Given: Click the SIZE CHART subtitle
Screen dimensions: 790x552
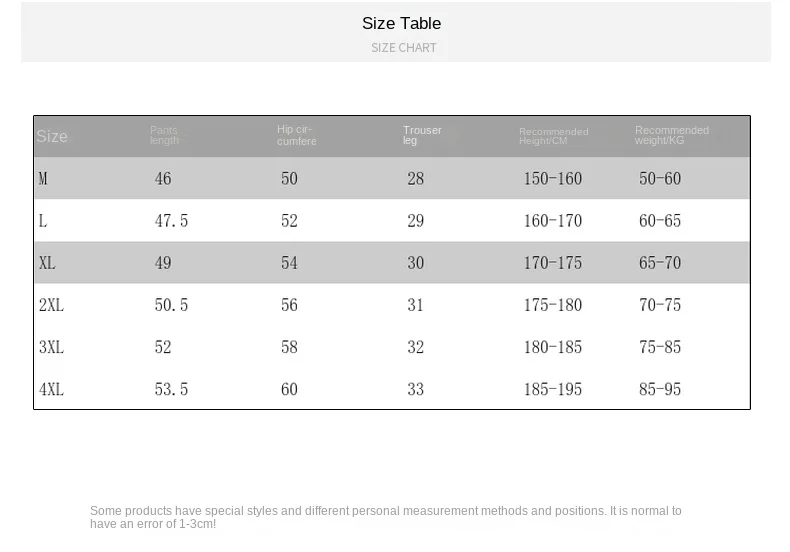Looking at the screenshot, I should click(x=403, y=48).
